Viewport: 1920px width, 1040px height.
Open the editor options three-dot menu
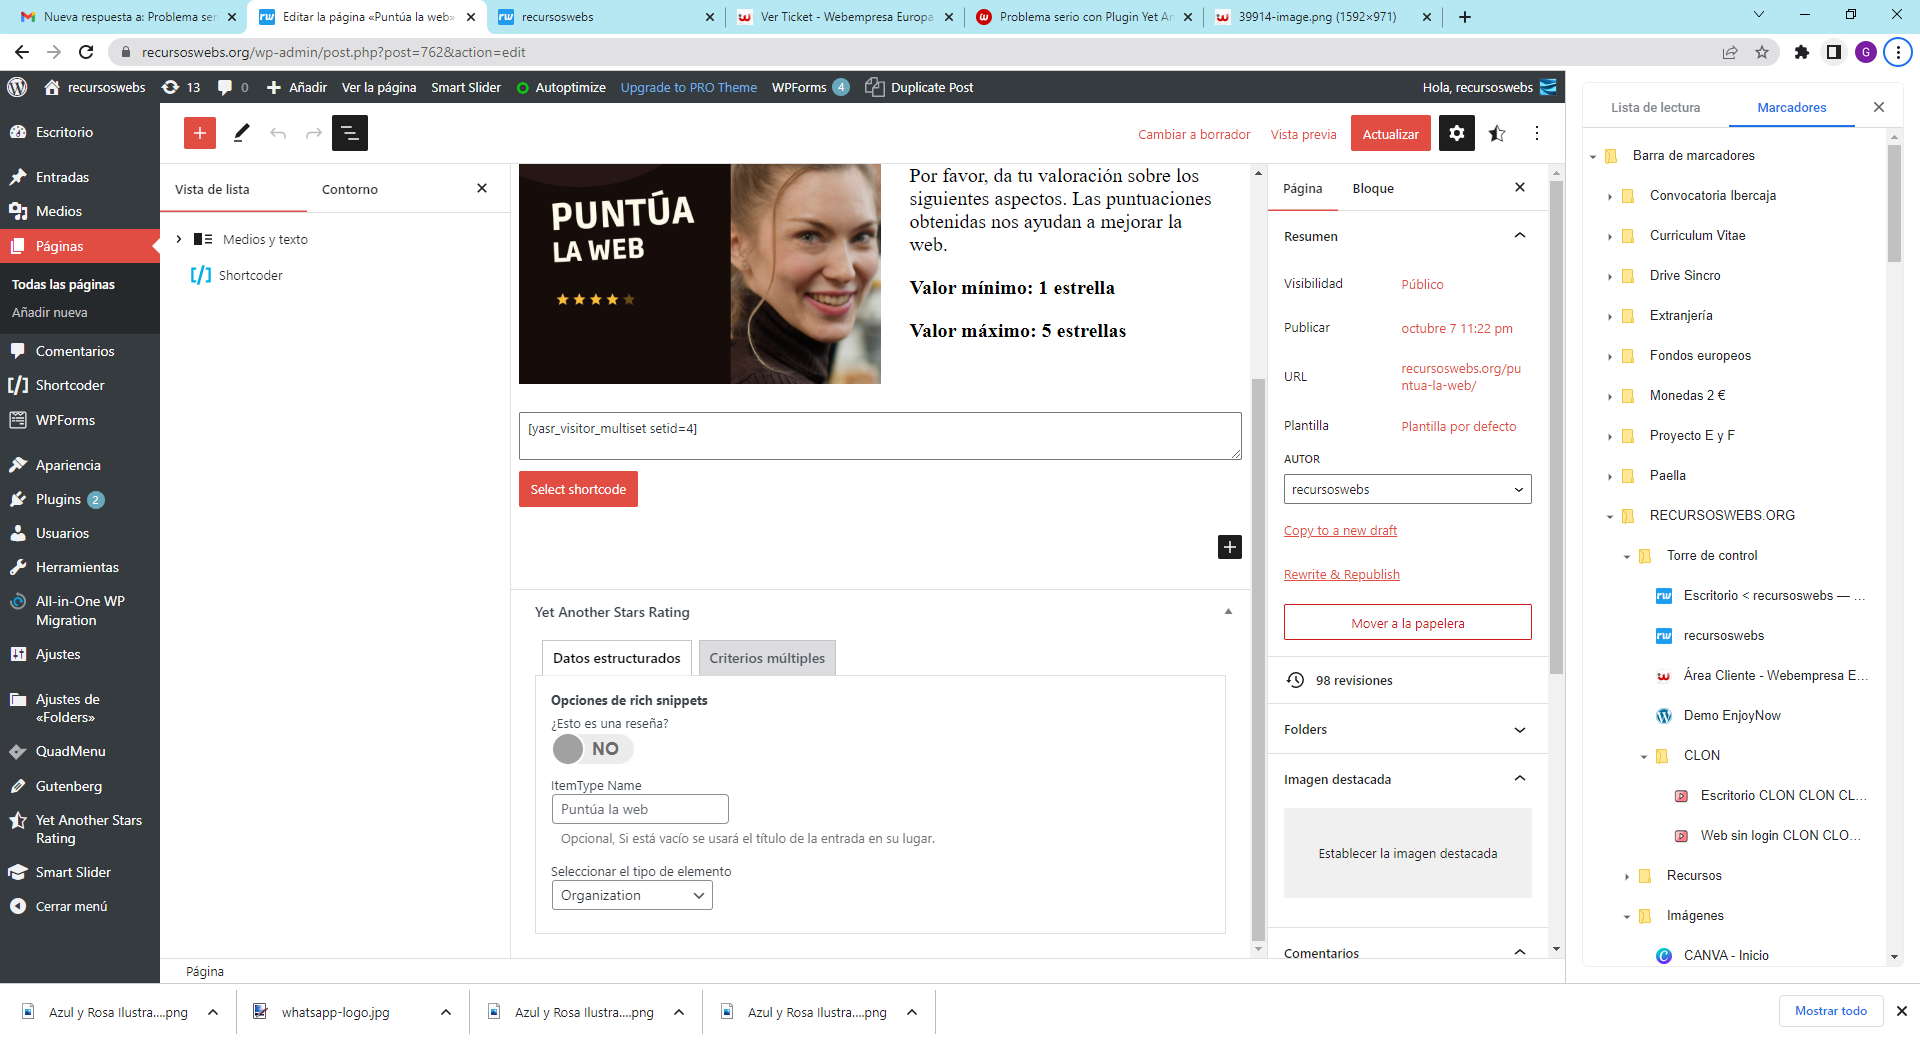pos(1537,133)
